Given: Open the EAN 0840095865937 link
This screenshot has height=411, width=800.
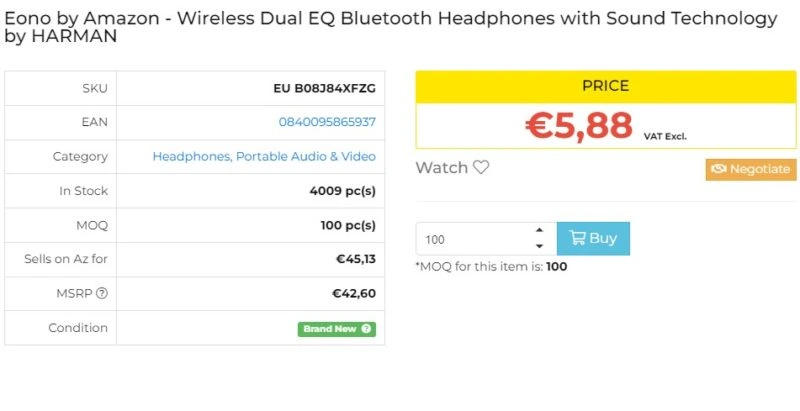Looking at the screenshot, I should pyautogui.click(x=327, y=122).
